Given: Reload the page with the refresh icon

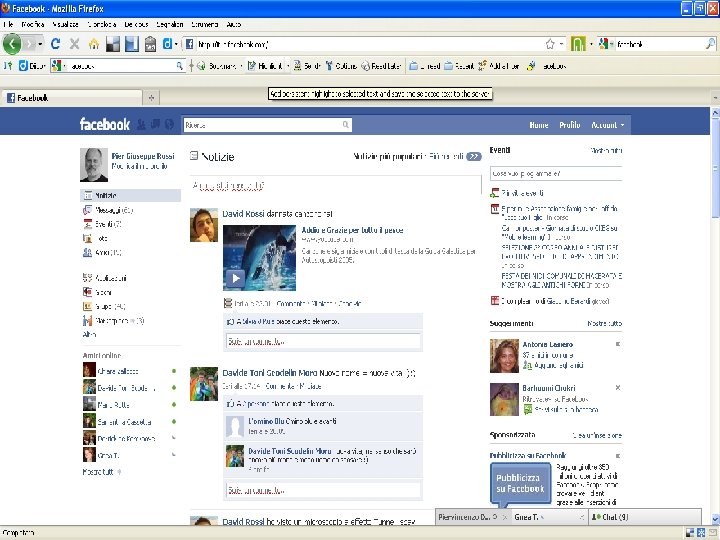Looking at the screenshot, I should pos(56,44).
